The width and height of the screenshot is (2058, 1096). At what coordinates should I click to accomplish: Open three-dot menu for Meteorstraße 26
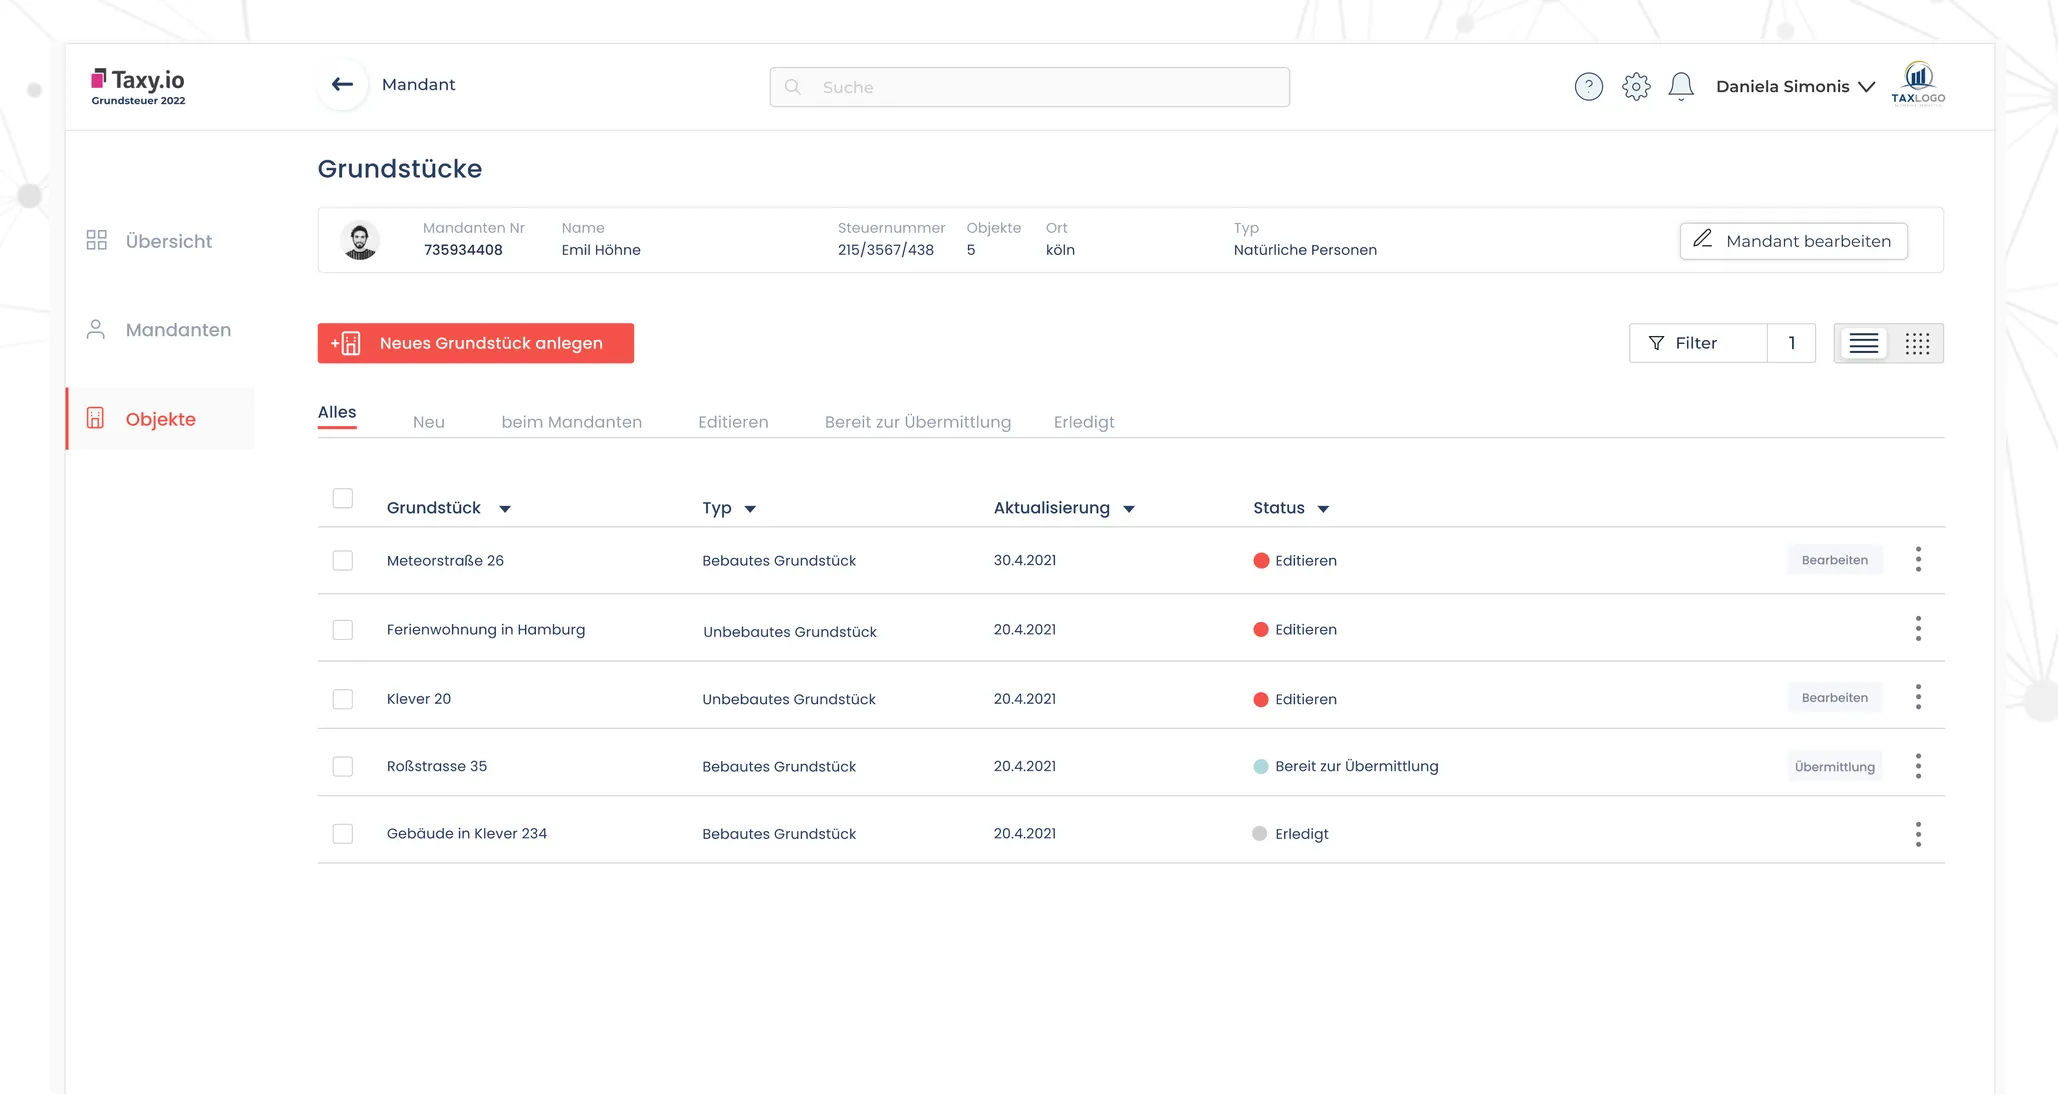(1917, 560)
